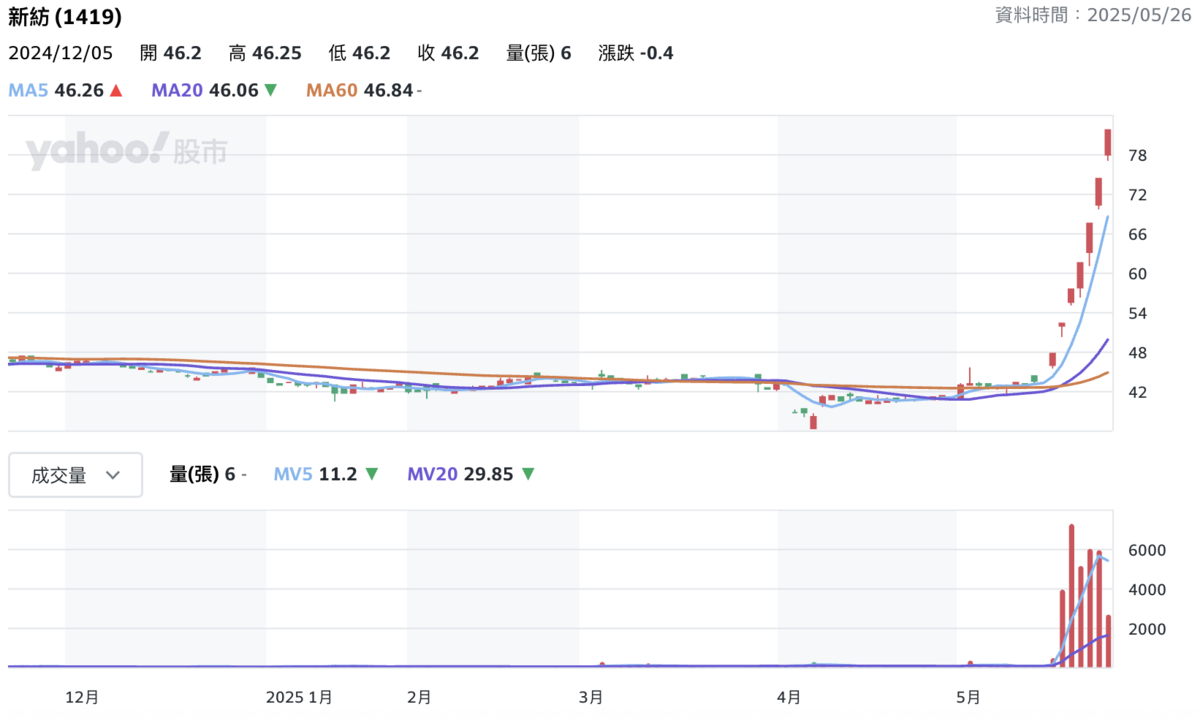Click the 資料時間 2025/05/26 timestamp
This screenshot has height=718, width=1200.
coord(1093,15)
